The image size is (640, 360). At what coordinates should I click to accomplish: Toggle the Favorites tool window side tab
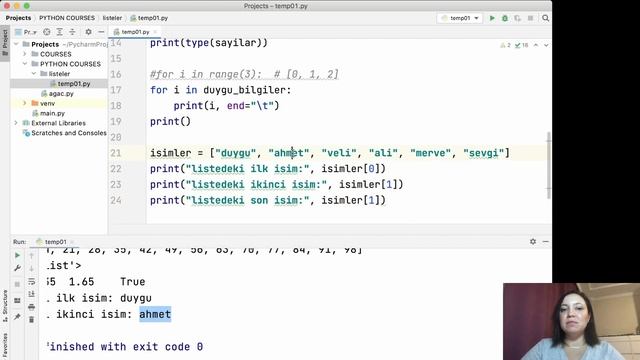coord(5,346)
